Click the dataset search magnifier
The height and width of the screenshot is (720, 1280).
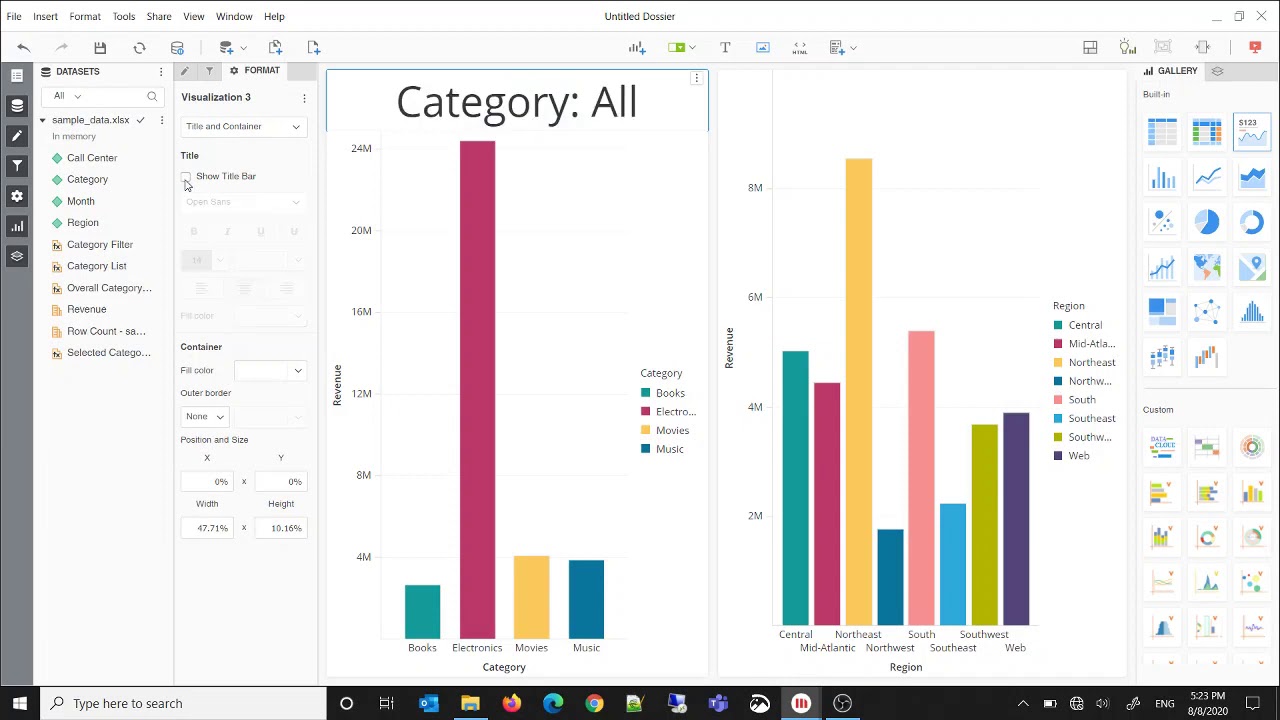pyautogui.click(x=152, y=96)
